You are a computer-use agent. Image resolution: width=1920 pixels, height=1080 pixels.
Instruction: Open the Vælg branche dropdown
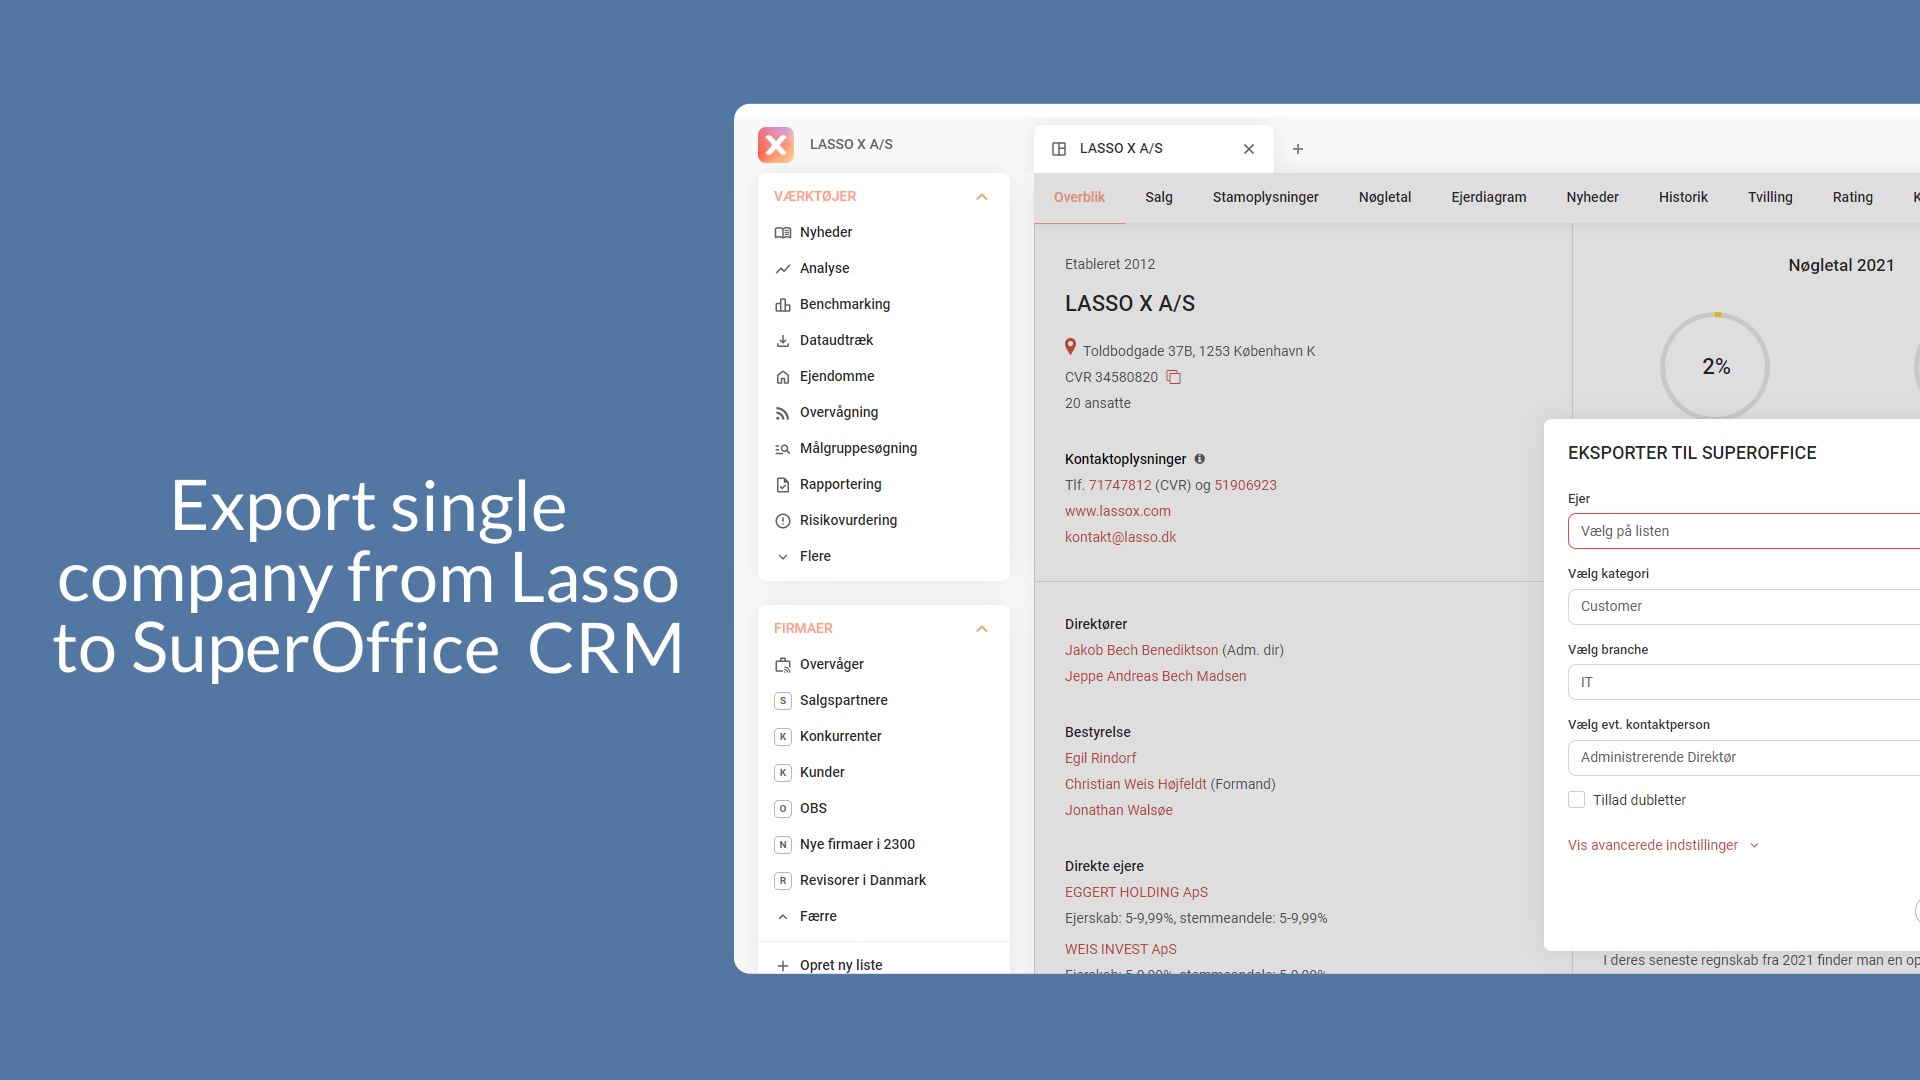coord(1744,682)
